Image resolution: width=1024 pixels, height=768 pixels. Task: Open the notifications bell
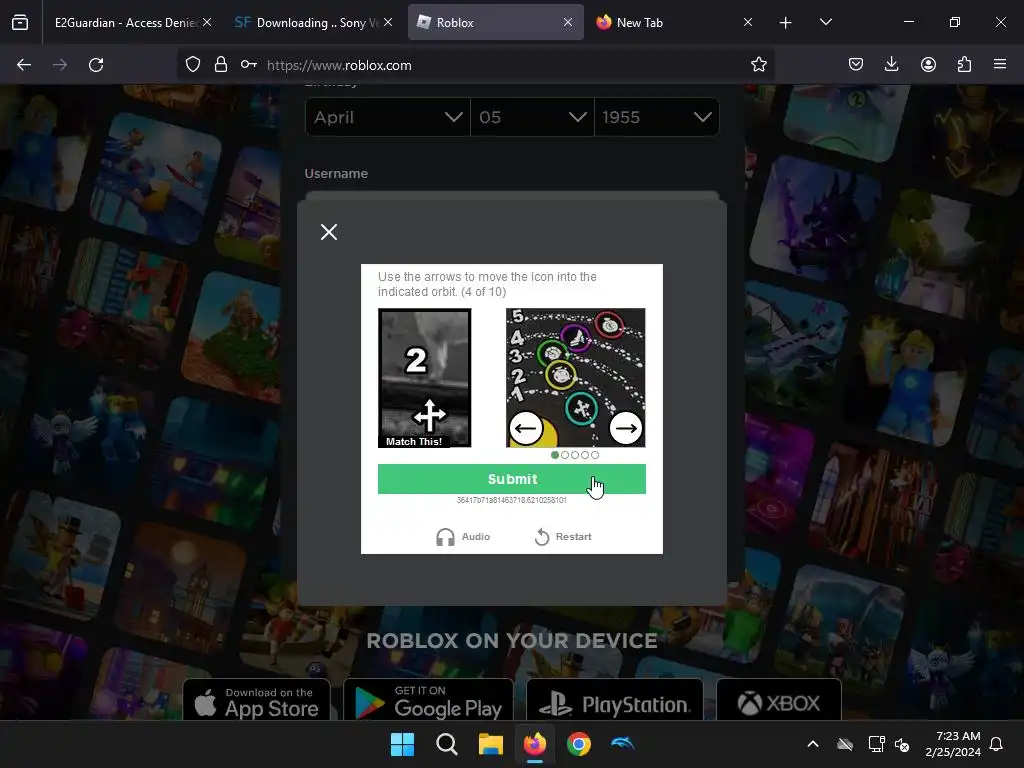pos(996,744)
